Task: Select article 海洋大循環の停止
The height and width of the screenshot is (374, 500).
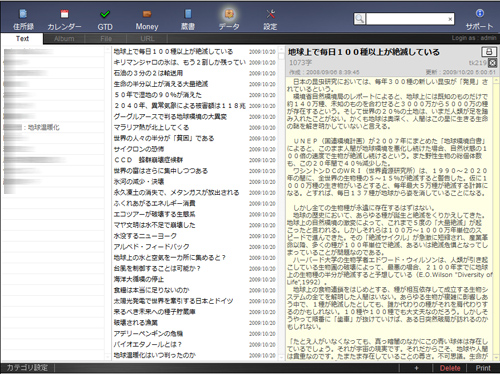Action: tap(195, 279)
